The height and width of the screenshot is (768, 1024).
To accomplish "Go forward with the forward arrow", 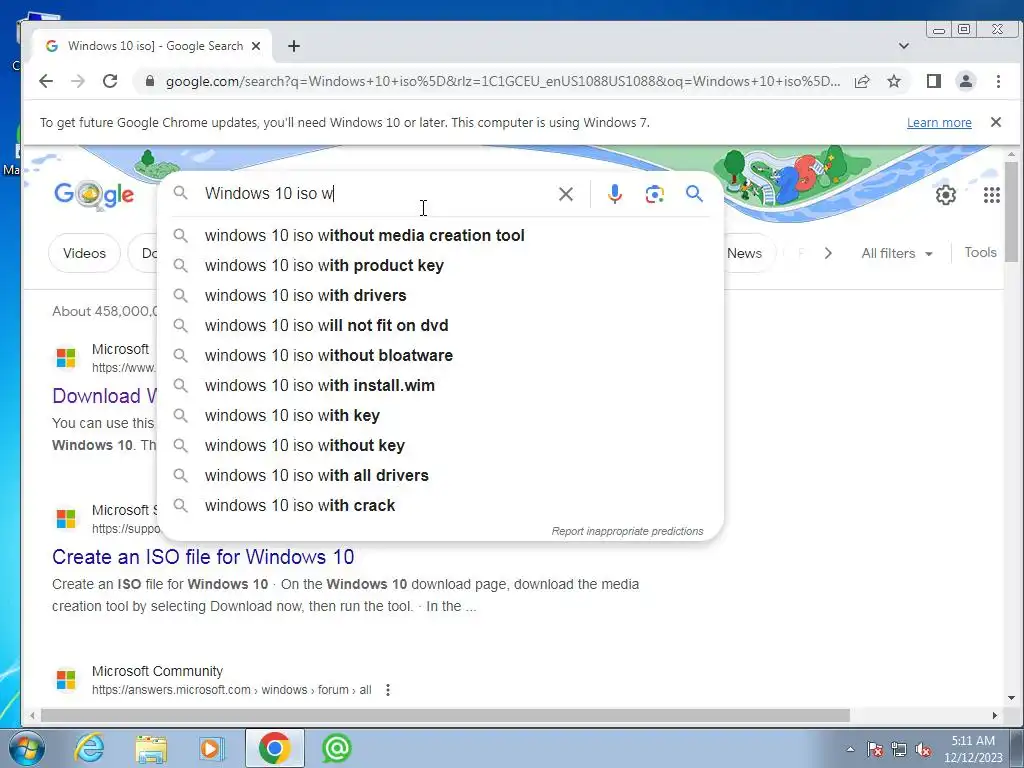I will point(78,81).
